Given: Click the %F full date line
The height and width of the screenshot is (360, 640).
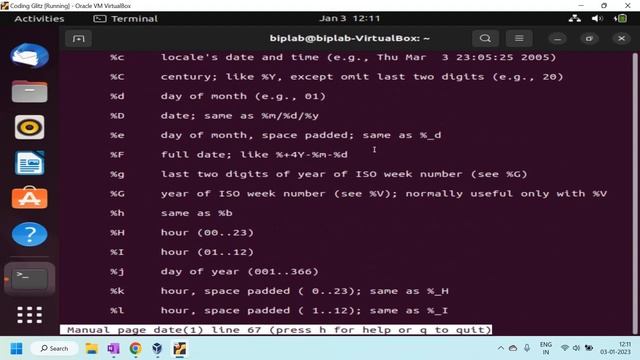Looking at the screenshot, I should point(229,155).
